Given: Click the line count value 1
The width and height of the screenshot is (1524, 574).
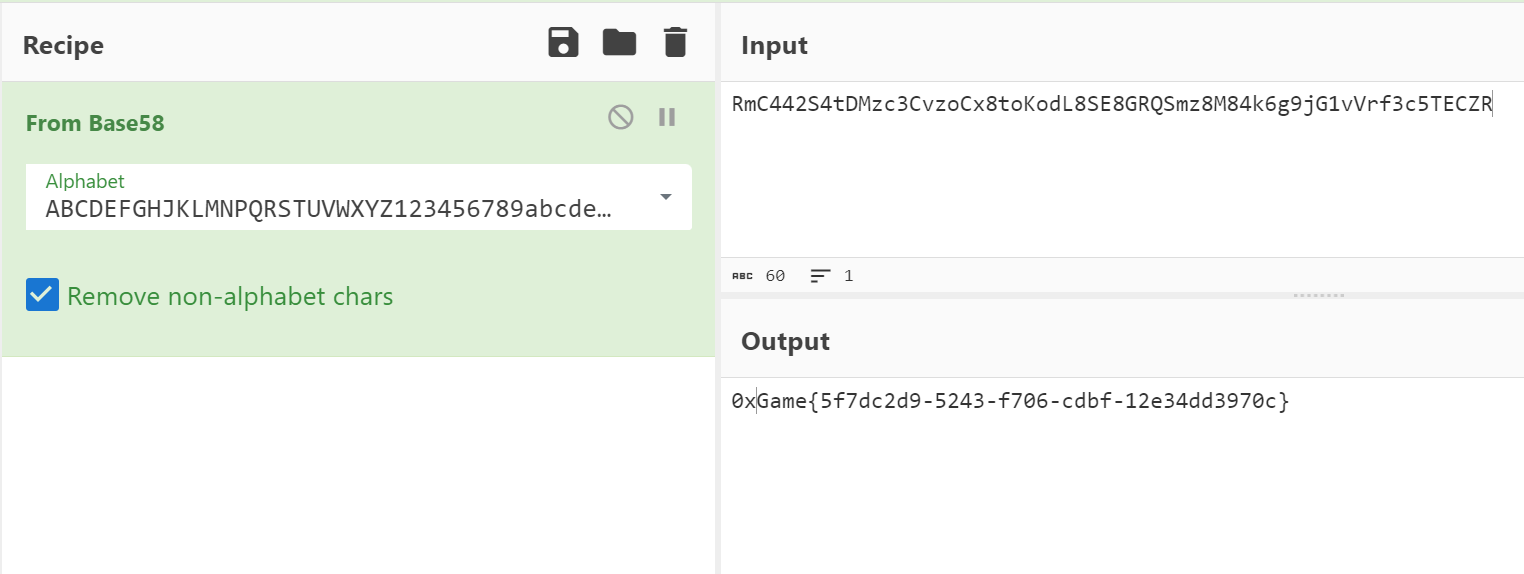Looking at the screenshot, I should 848,275.
